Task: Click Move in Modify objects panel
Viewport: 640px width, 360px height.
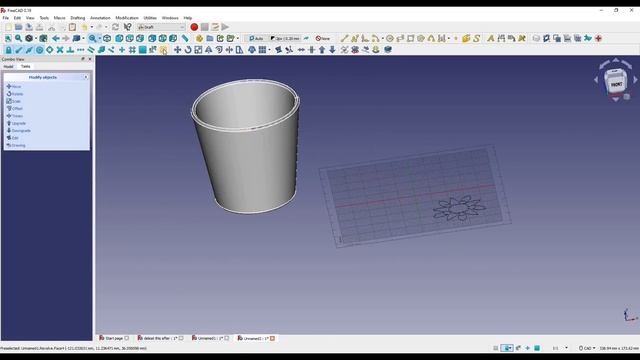Action: coord(14,87)
